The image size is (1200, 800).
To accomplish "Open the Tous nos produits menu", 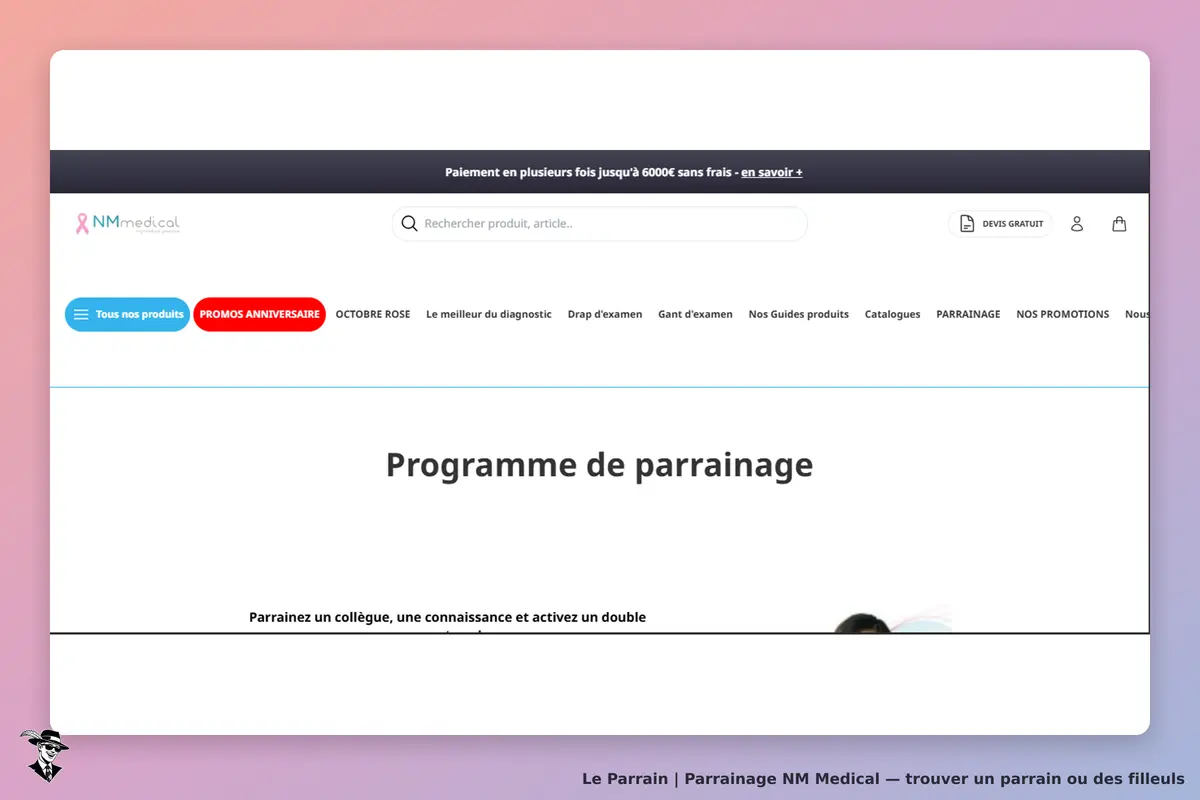I will (127, 314).
